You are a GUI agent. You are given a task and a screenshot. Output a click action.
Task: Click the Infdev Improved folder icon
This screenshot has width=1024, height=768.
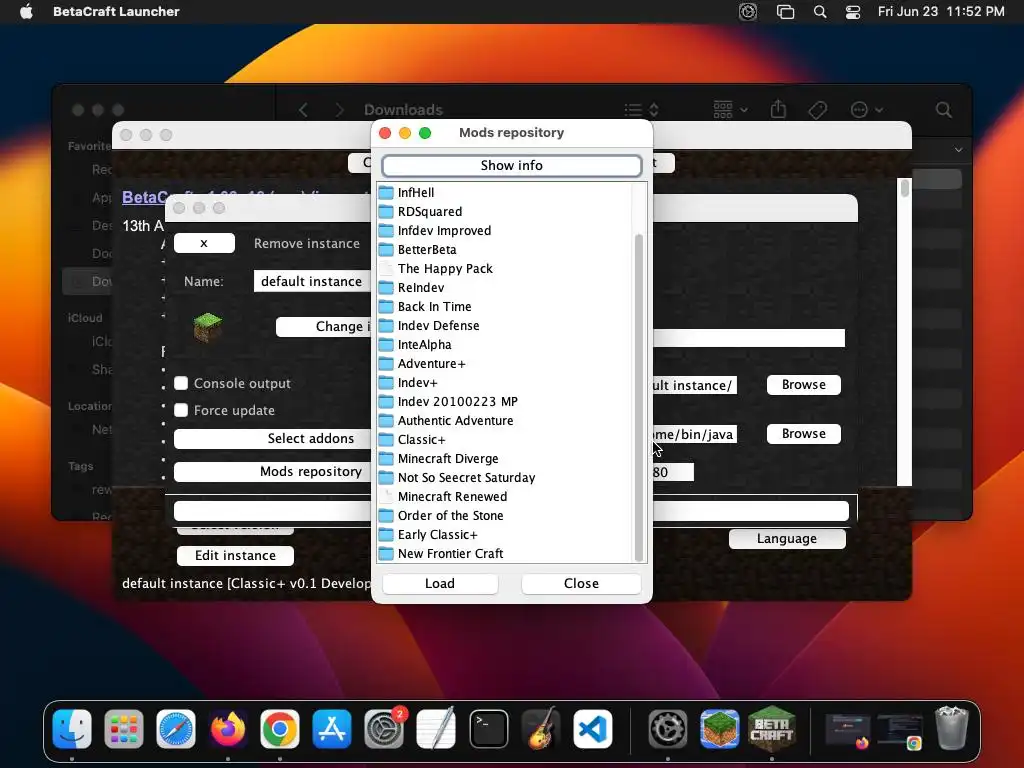[x=386, y=231]
